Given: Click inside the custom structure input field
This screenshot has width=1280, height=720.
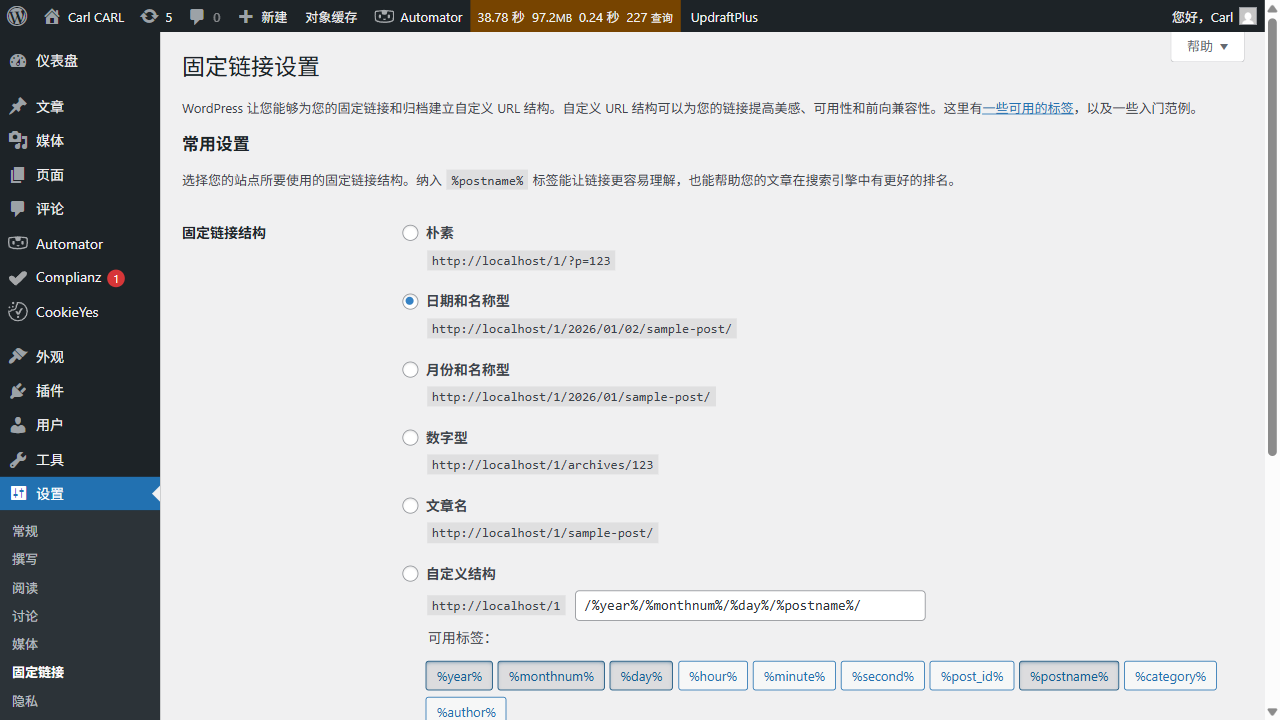Looking at the screenshot, I should click(x=750, y=605).
